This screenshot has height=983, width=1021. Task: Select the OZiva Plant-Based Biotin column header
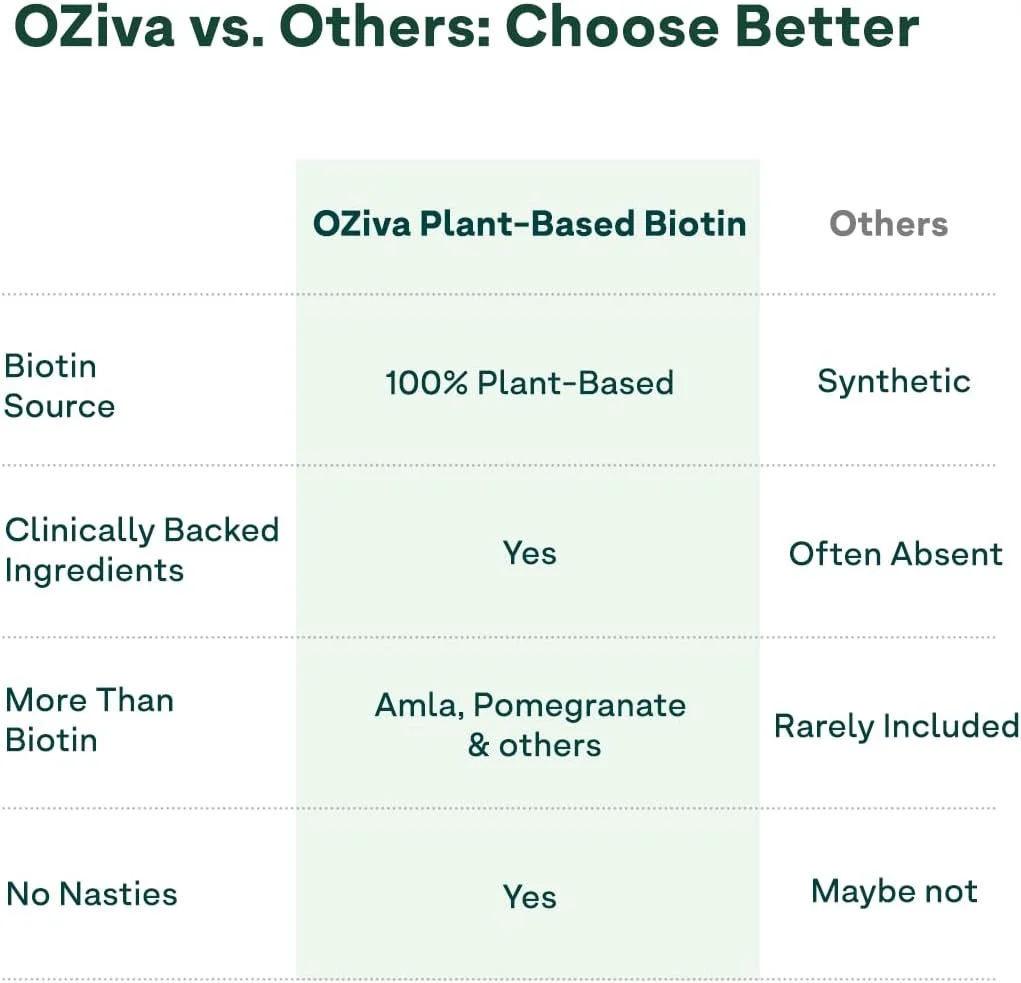529,223
